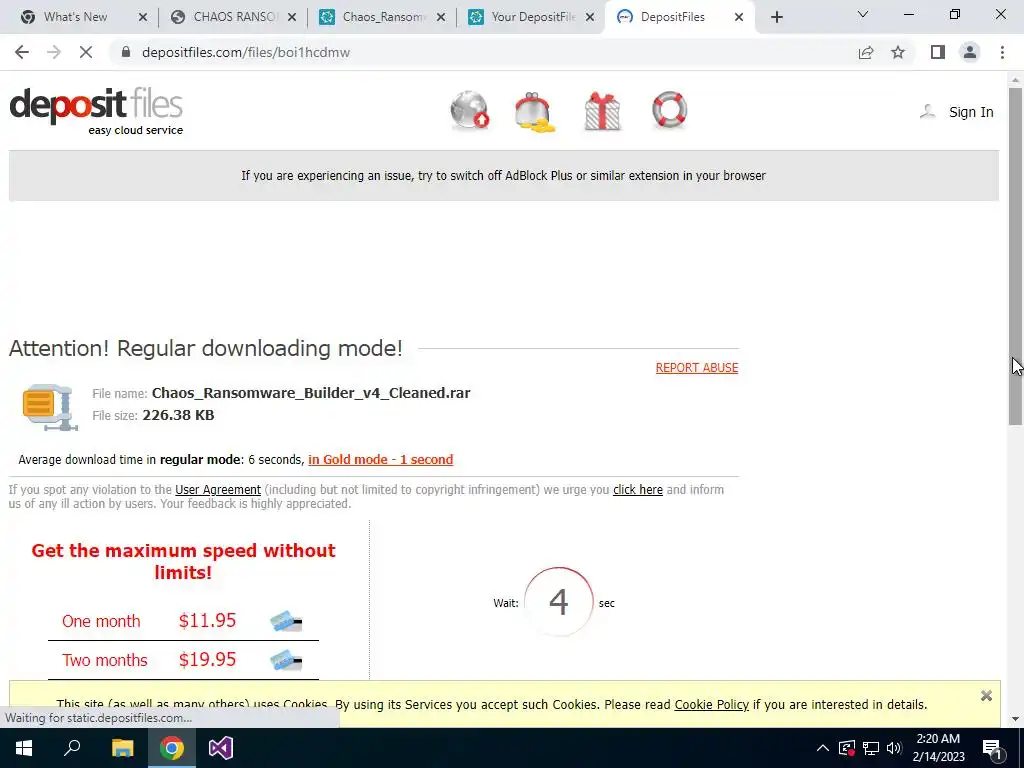Close the CHAOS RANSO tab
This screenshot has width=1024, height=768.
click(292, 18)
